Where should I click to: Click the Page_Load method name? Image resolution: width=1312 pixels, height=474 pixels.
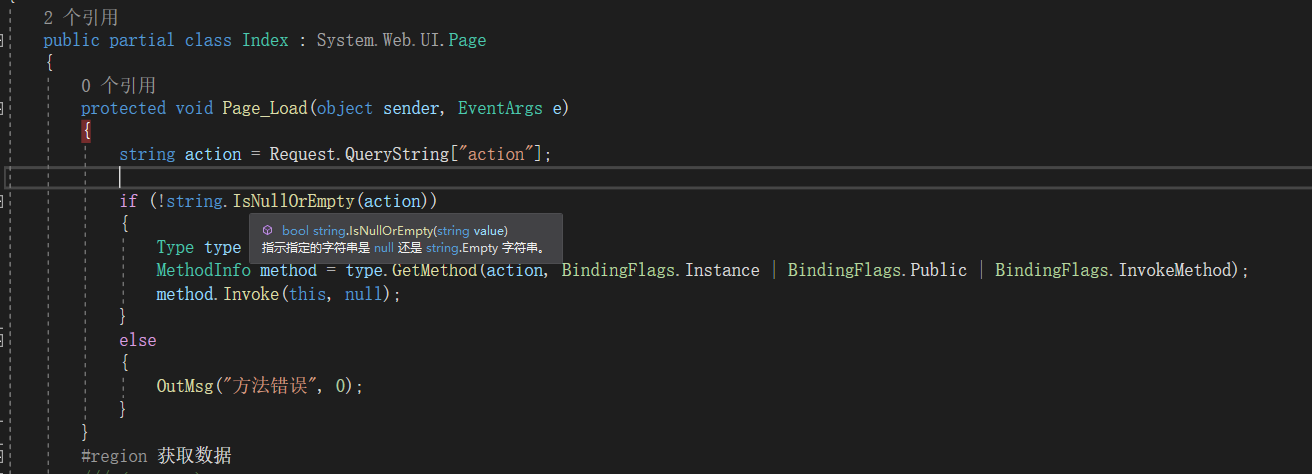pyautogui.click(x=265, y=108)
